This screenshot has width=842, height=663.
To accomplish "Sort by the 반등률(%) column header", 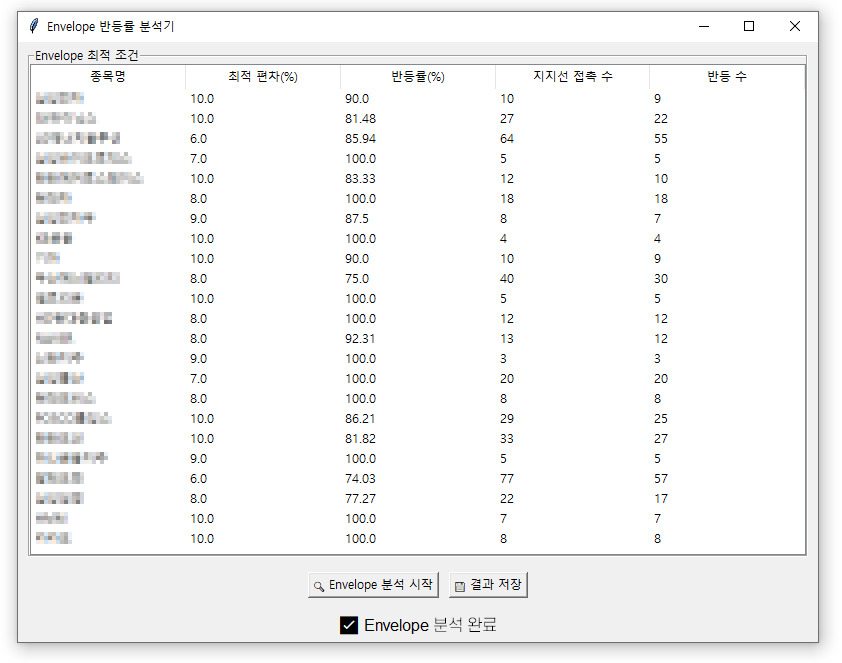I will (417, 76).
